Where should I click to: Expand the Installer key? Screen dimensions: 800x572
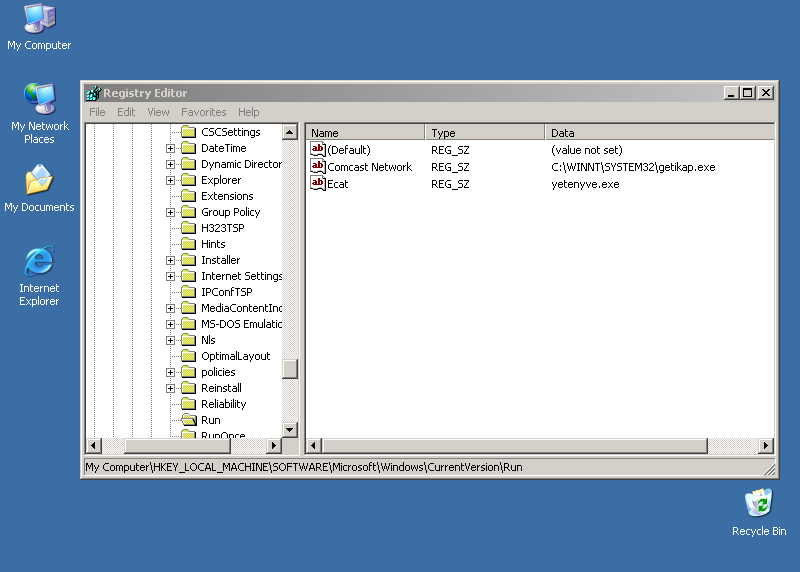[x=170, y=260]
